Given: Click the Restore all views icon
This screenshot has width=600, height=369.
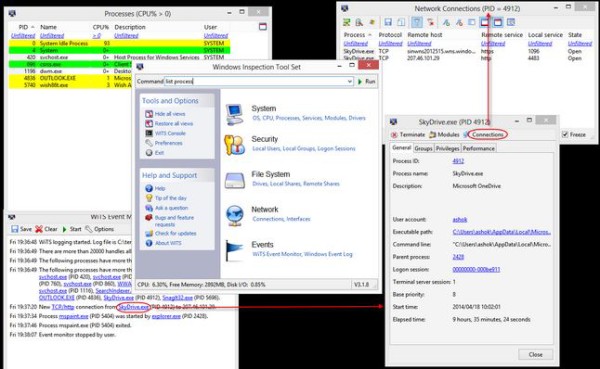Looking at the screenshot, I should [149, 124].
